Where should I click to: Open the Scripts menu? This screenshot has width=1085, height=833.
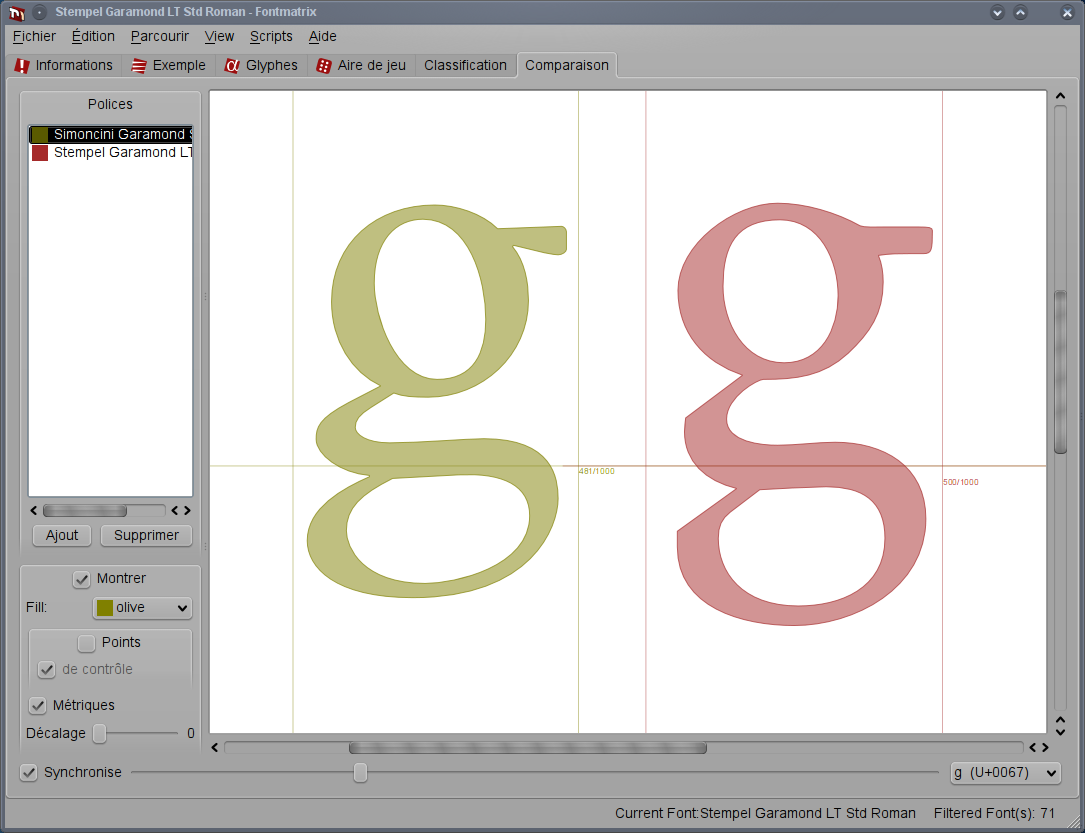tap(271, 36)
